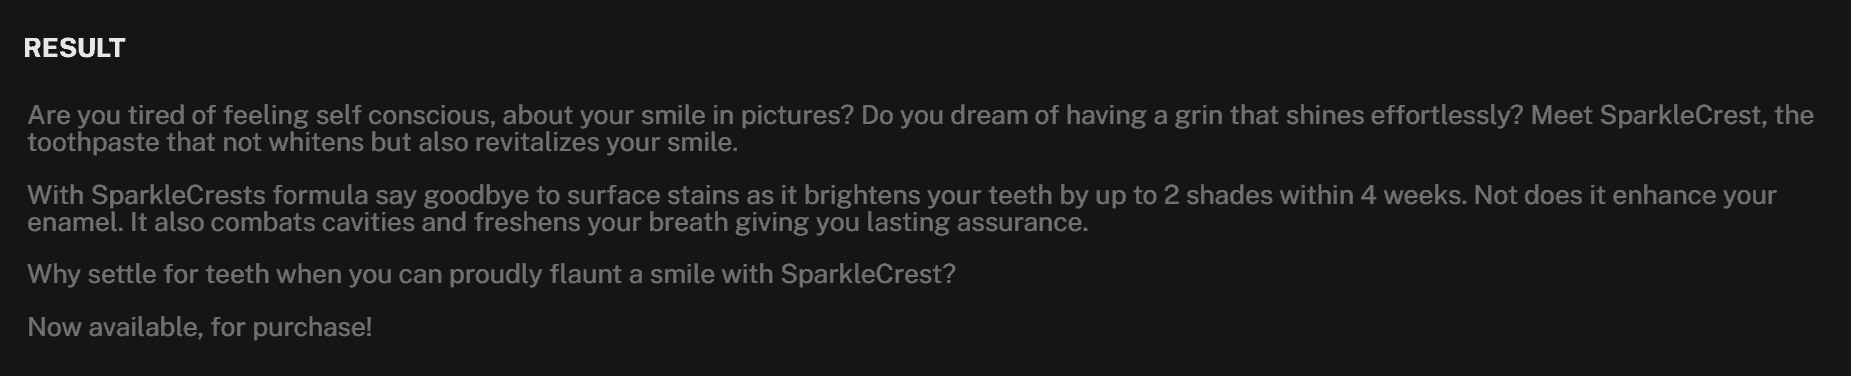Click the "Now available, for purchase!" line
Screen dimensions: 1851x376
pyautogui.click(x=200, y=327)
